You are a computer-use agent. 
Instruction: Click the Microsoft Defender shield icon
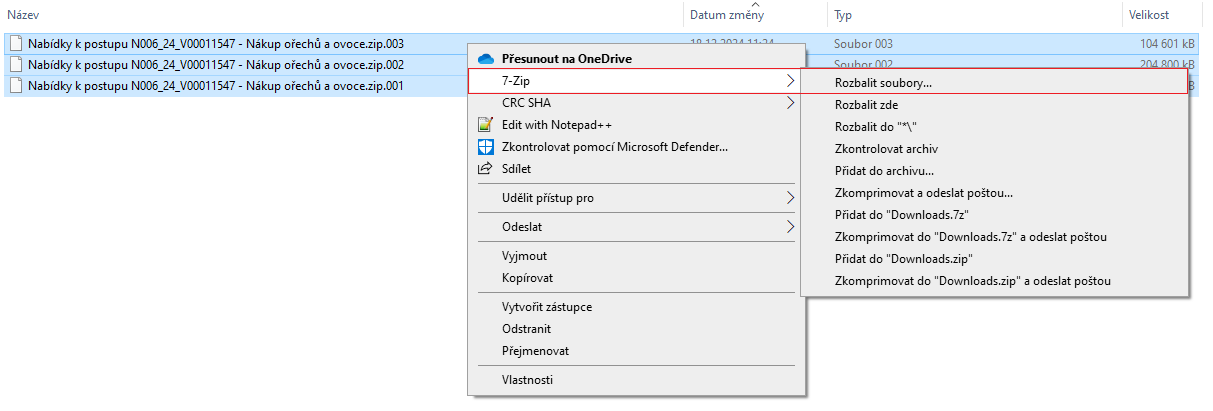[486, 147]
